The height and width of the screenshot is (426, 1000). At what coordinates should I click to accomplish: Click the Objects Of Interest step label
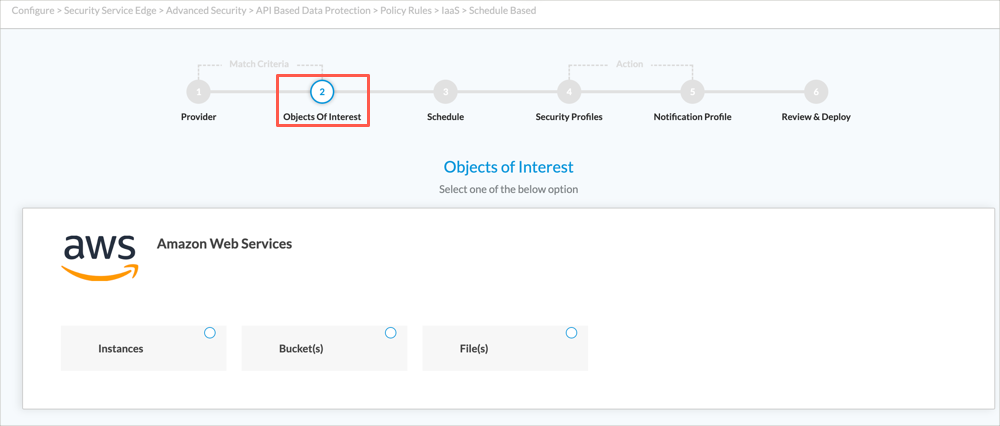[322, 117]
